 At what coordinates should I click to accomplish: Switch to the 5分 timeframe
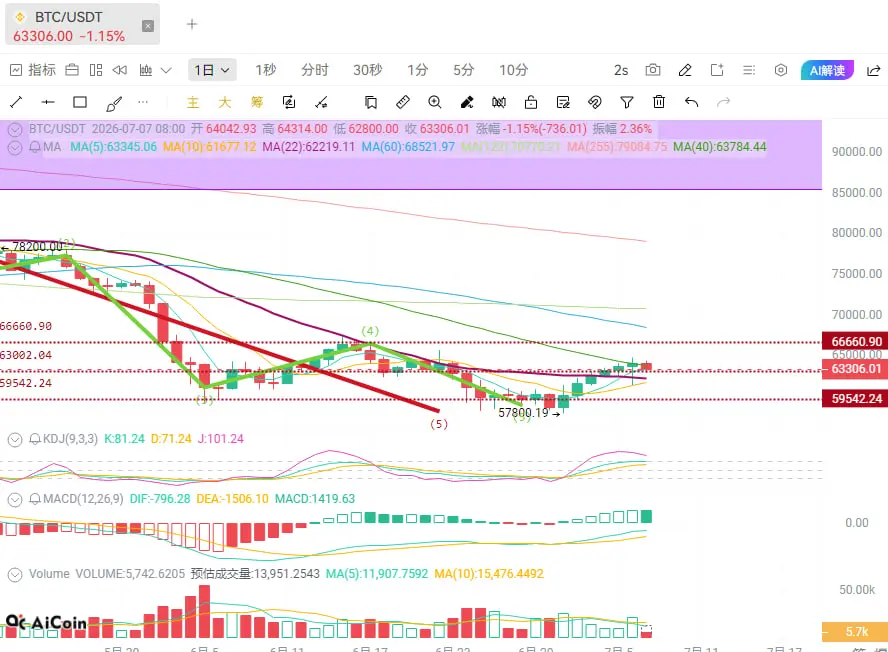point(463,70)
